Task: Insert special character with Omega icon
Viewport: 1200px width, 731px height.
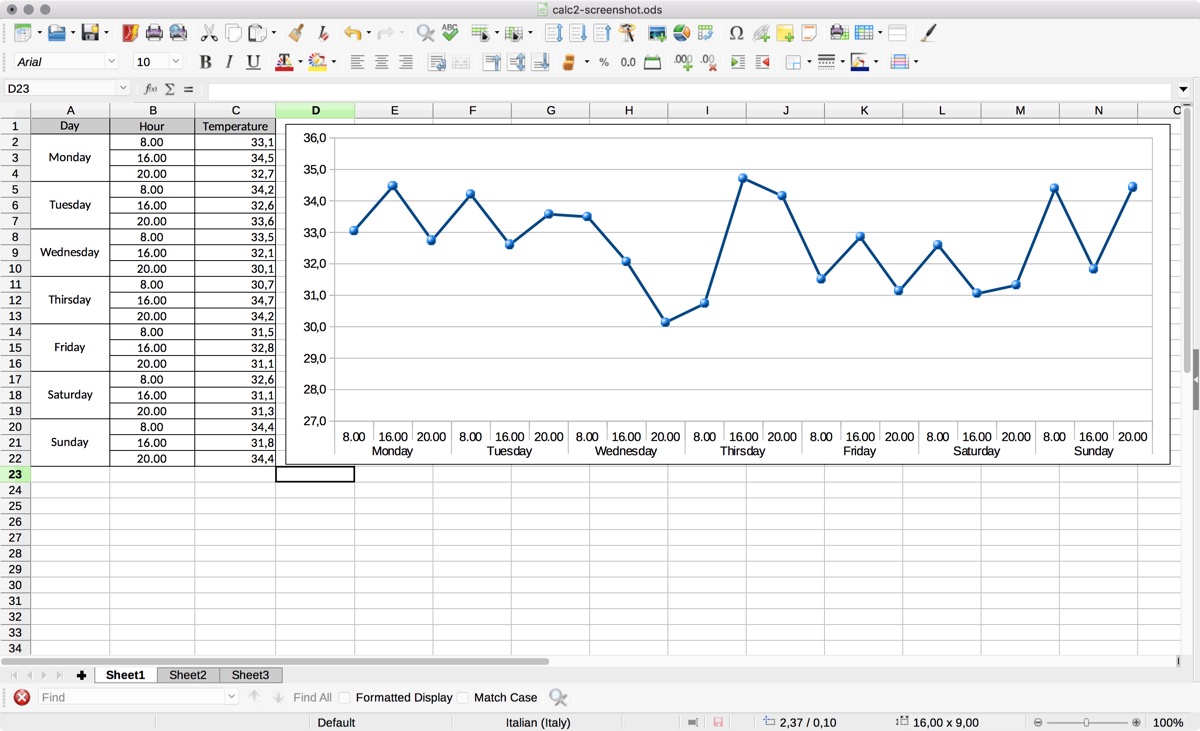Action: tap(736, 33)
